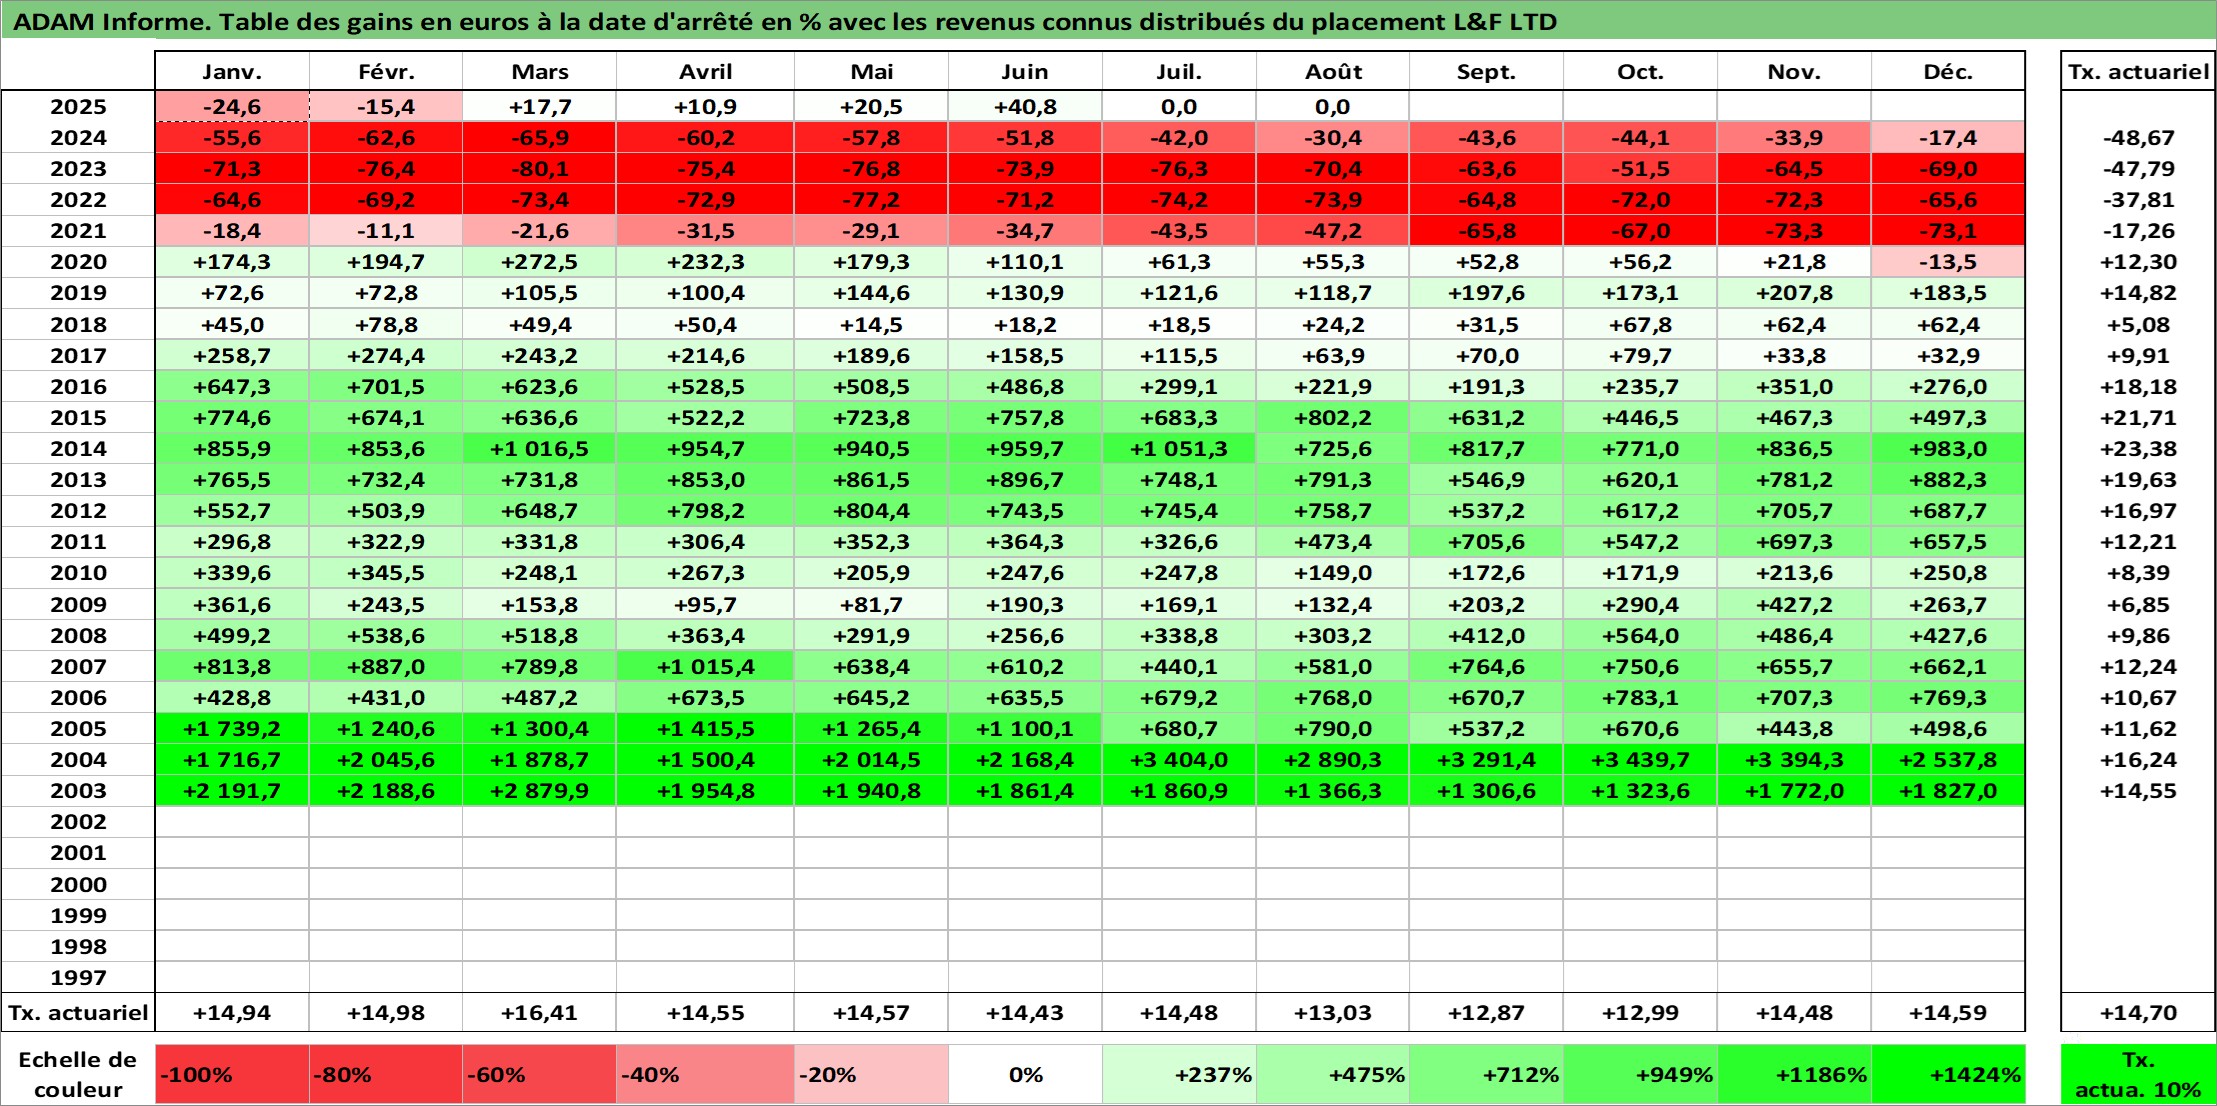Select cell -13,5 for December 2020
Viewport: 2217px width, 1106px height.
[1948, 262]
